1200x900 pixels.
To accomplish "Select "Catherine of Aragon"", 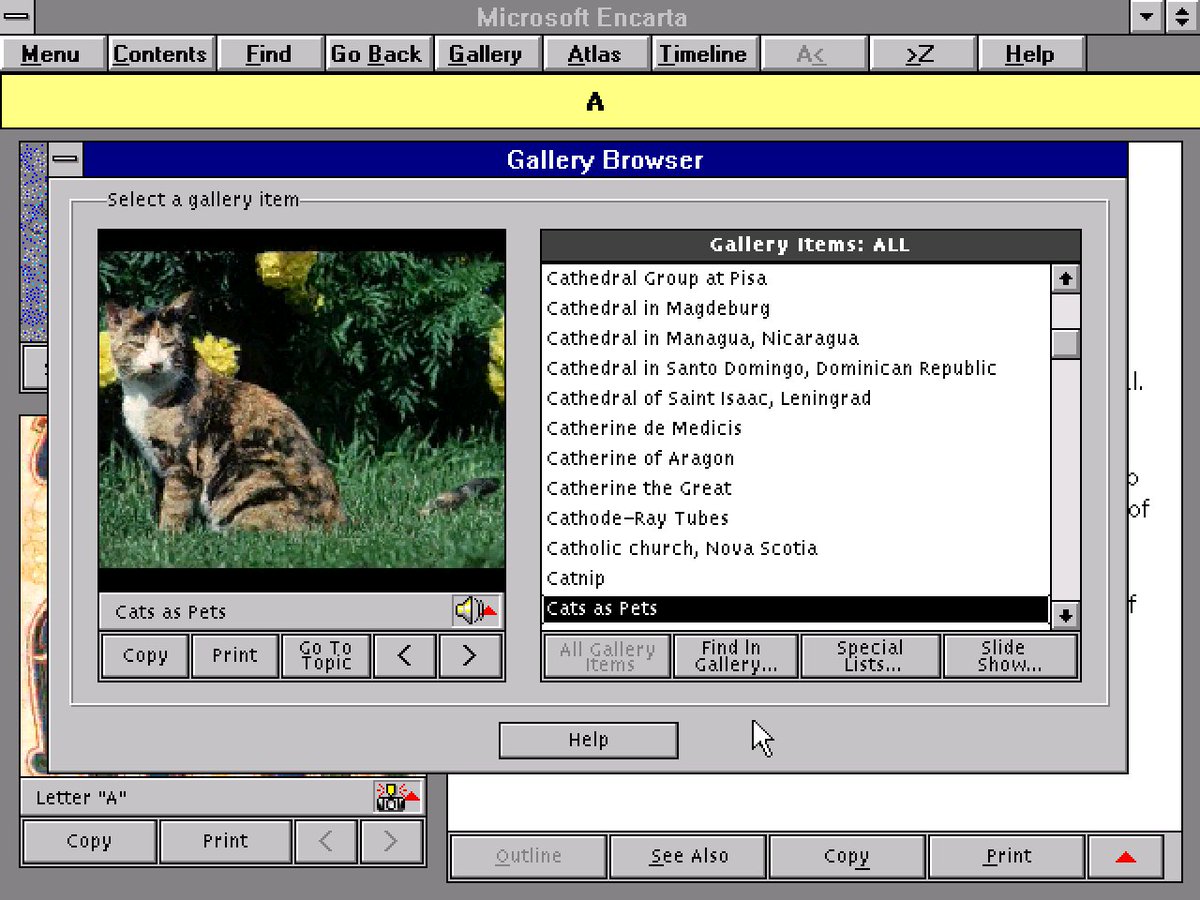I will tap(796, 458).
